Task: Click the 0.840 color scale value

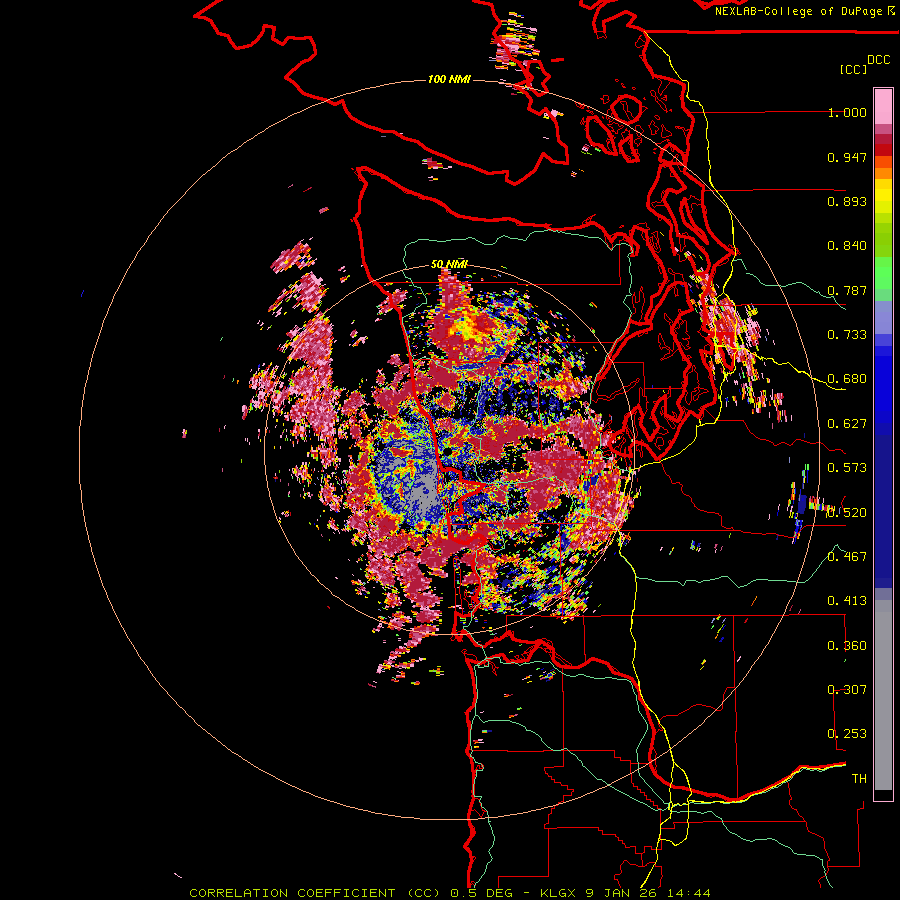Action: click(x=847, y=246)
